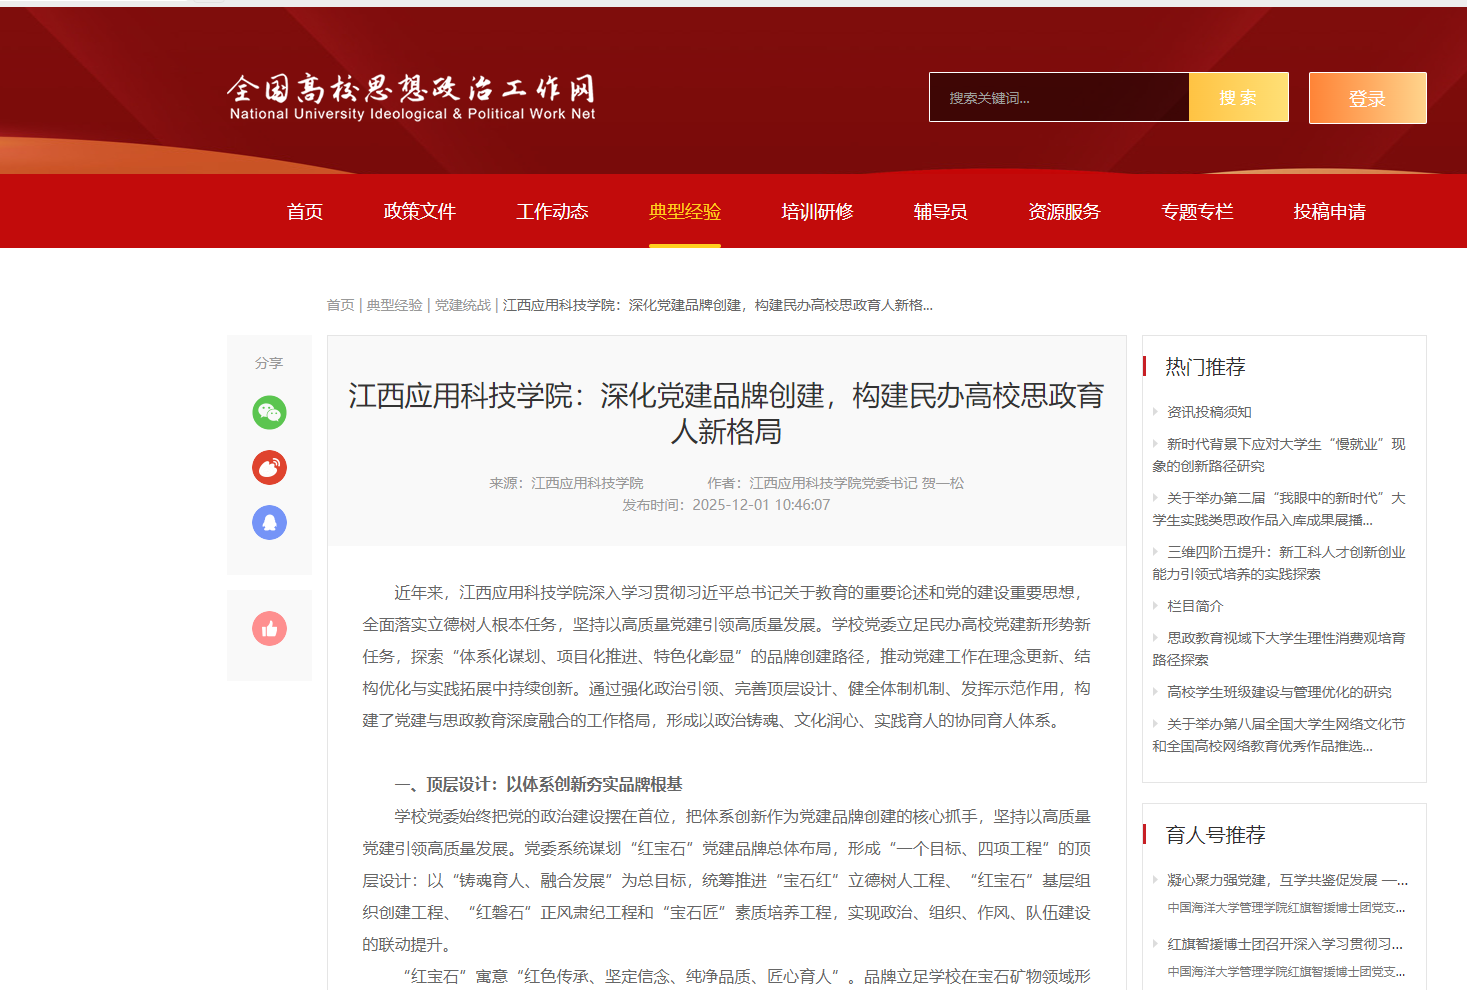This screenshot has width=1467, height=990.
Task: Open the 政策文件 navigation tab
Action: (419, 211)
